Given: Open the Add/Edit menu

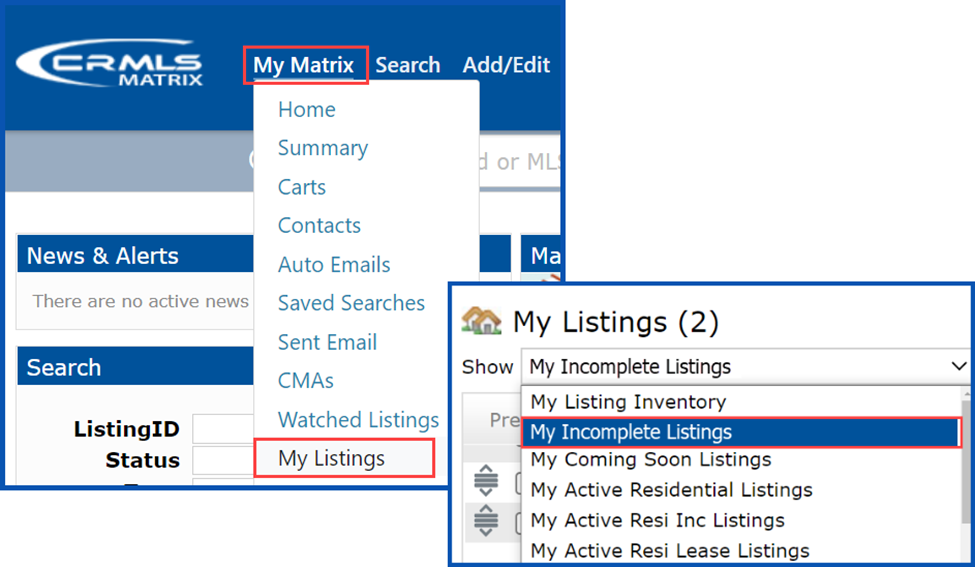Looking at the screenshot, I should click(506, 65).
